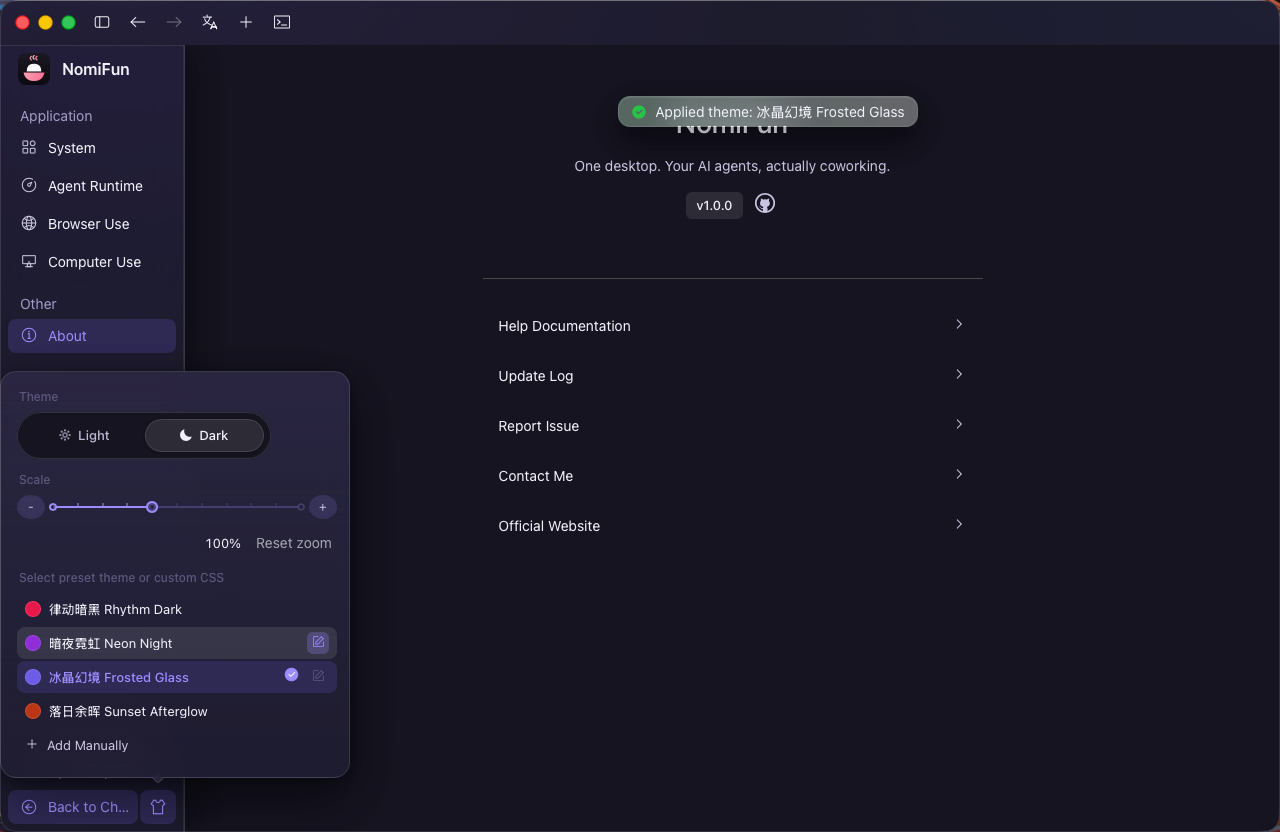Screen dimensions: 1280x832
Task: Open the language translate icon
Action: (x=210, y=22)
